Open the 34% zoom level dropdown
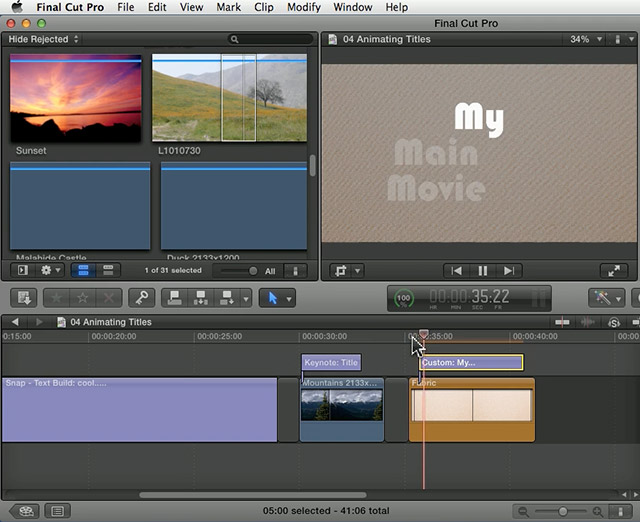The width and height of the screenshot is (640, 522). 586,39
